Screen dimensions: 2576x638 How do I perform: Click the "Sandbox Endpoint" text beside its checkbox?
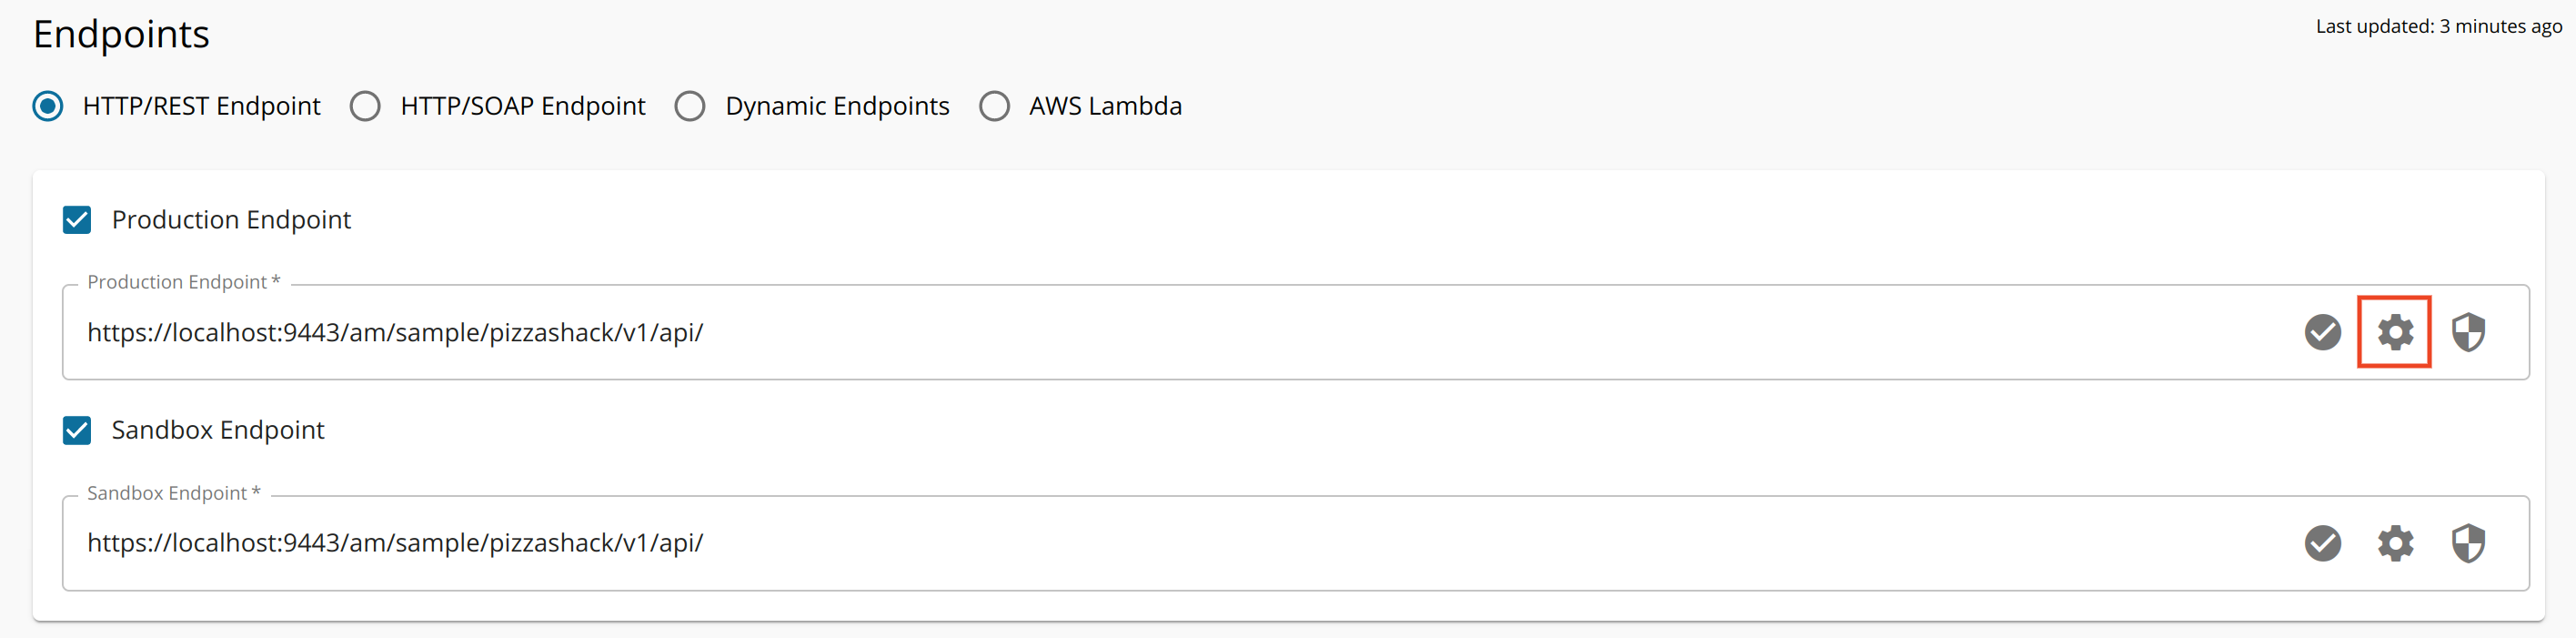click(x=218, y=430)
